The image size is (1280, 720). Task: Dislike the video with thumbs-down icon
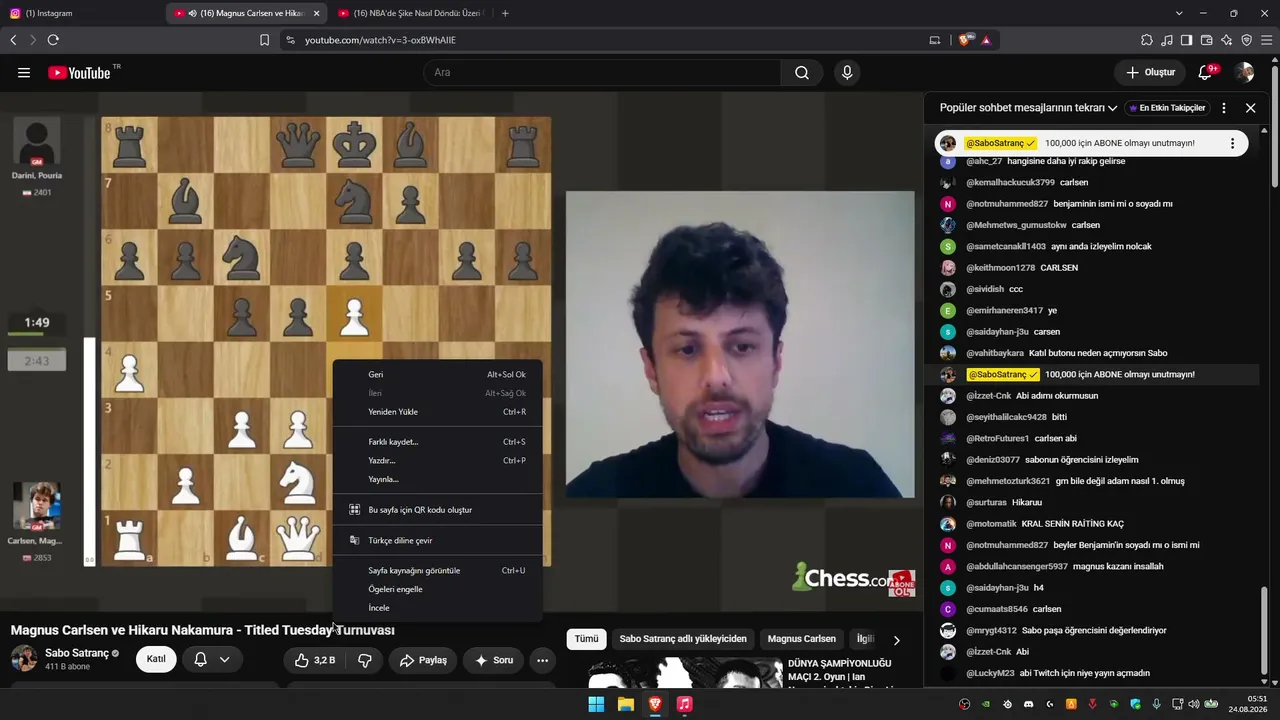[x=365, y=660]
